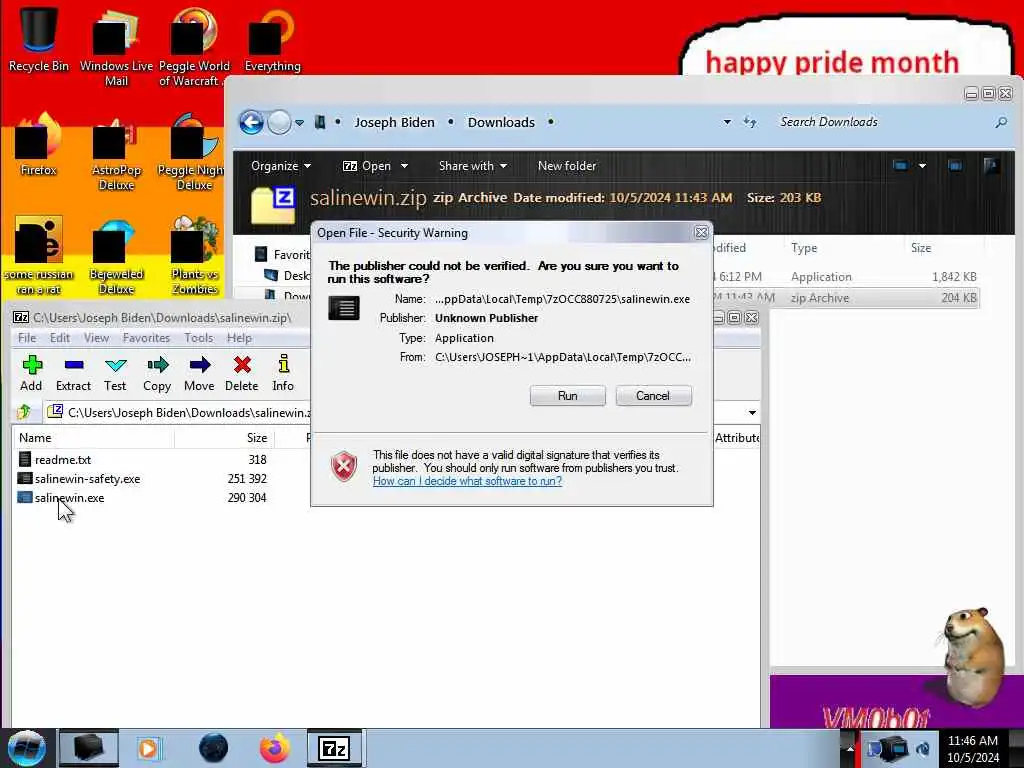Show hidden system tray icons arrow

point(850,748)
